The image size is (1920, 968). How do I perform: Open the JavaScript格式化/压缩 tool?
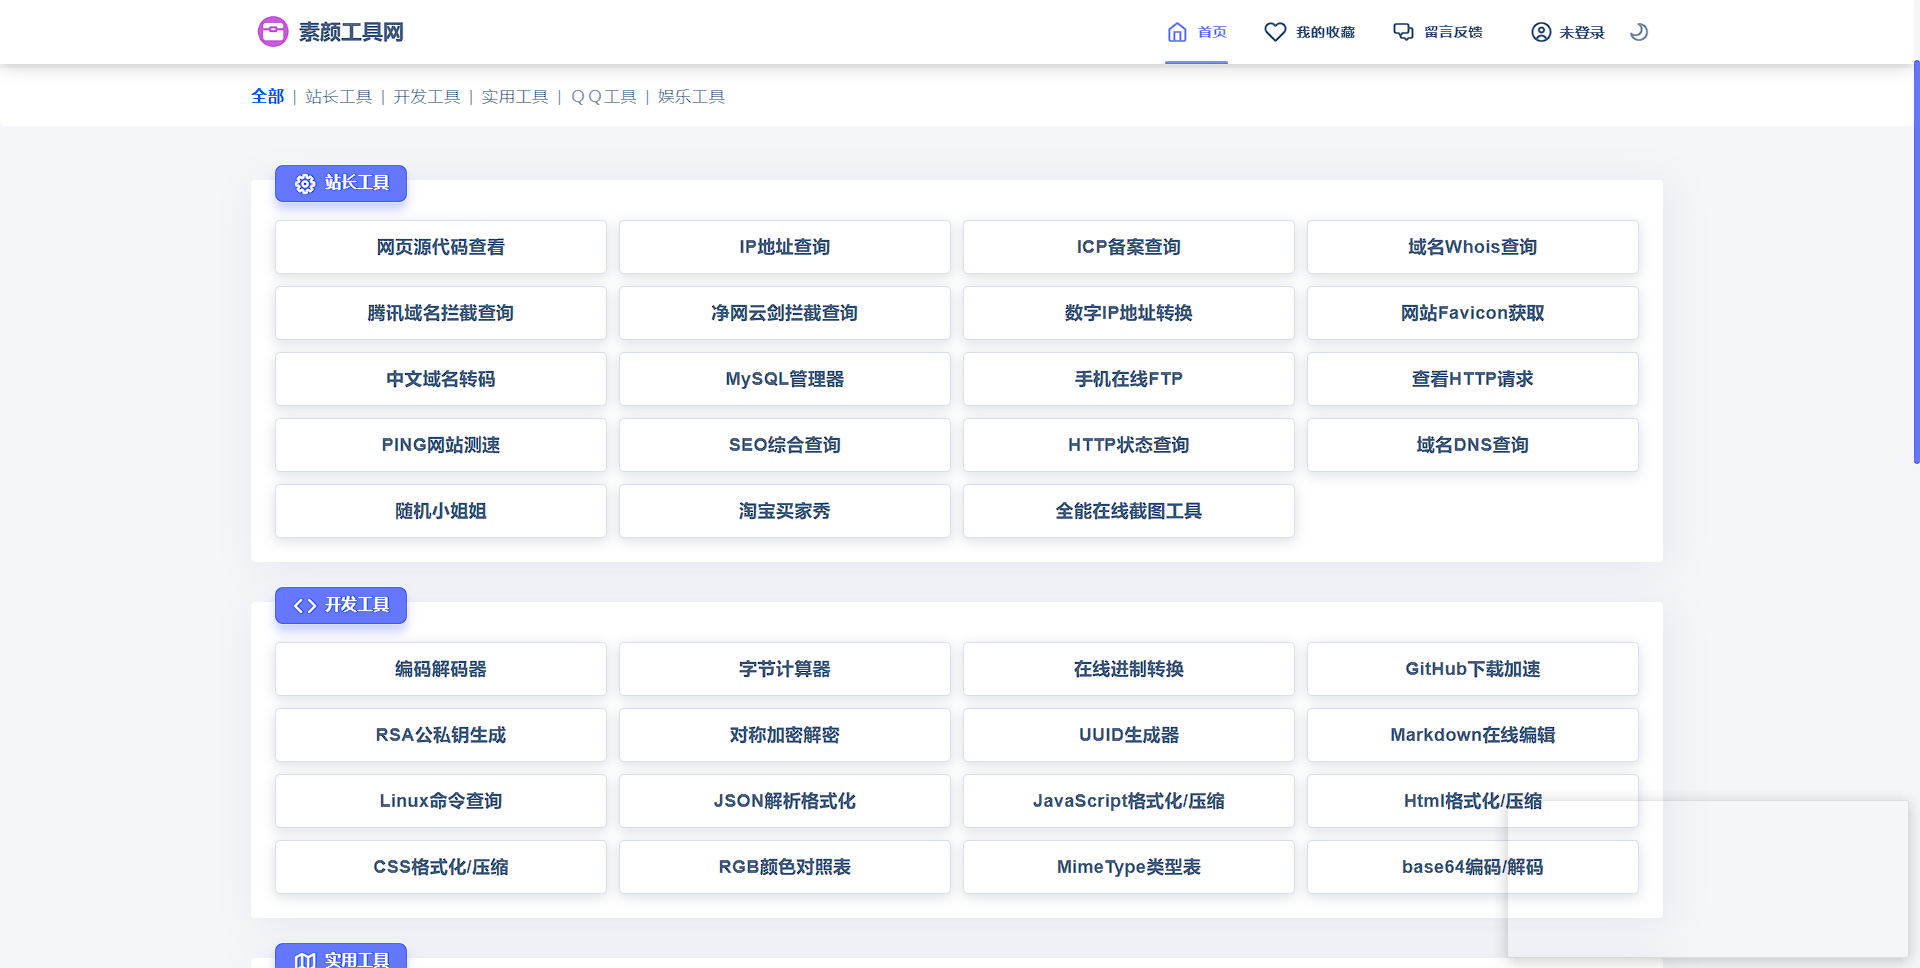click(x=1129, y=801)
